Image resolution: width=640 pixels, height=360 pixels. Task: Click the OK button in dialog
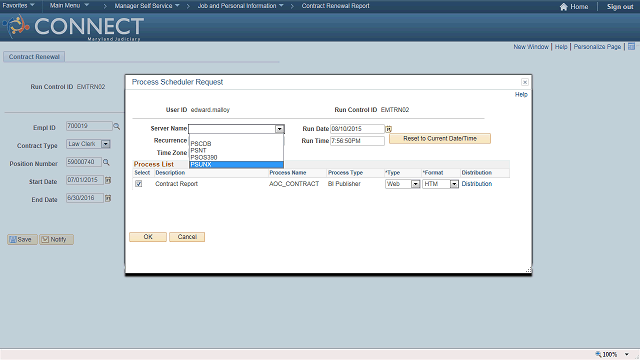[148, 237]
